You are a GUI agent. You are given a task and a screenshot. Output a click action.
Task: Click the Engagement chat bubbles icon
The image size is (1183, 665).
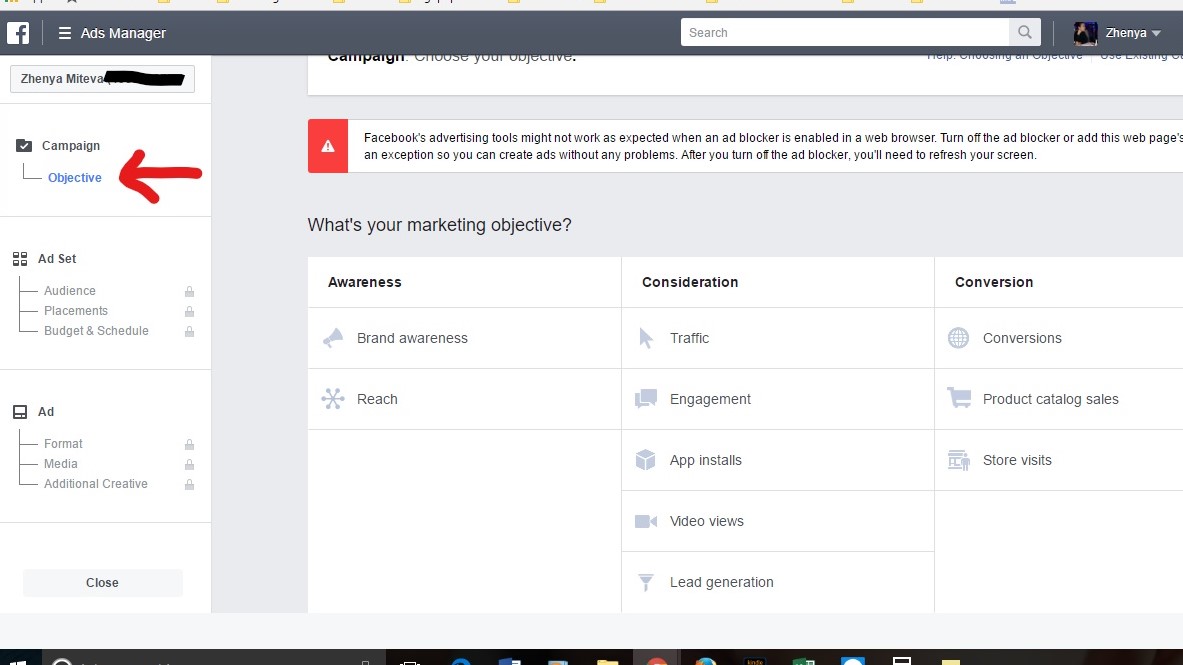click(646, 399)
